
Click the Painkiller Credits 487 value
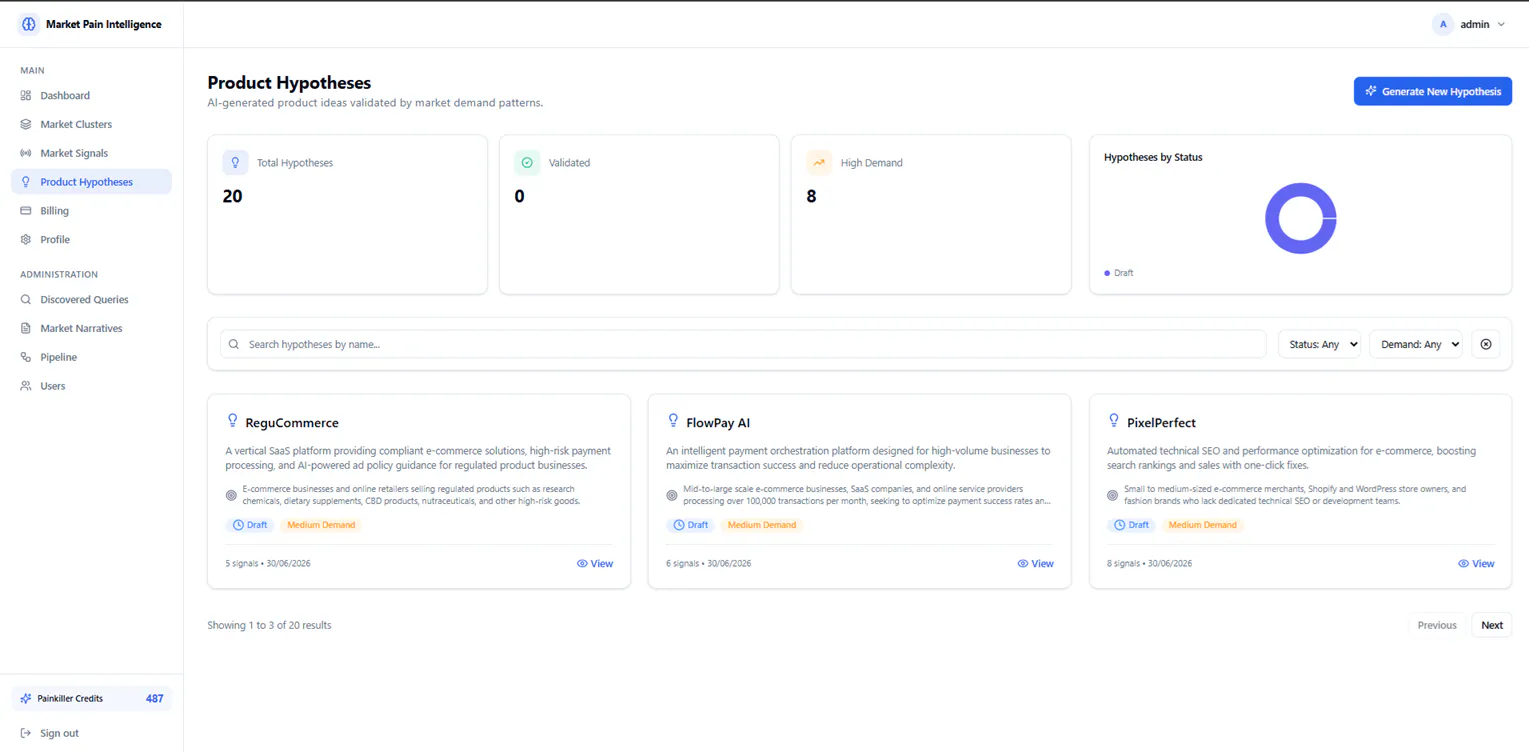[154, 699]
